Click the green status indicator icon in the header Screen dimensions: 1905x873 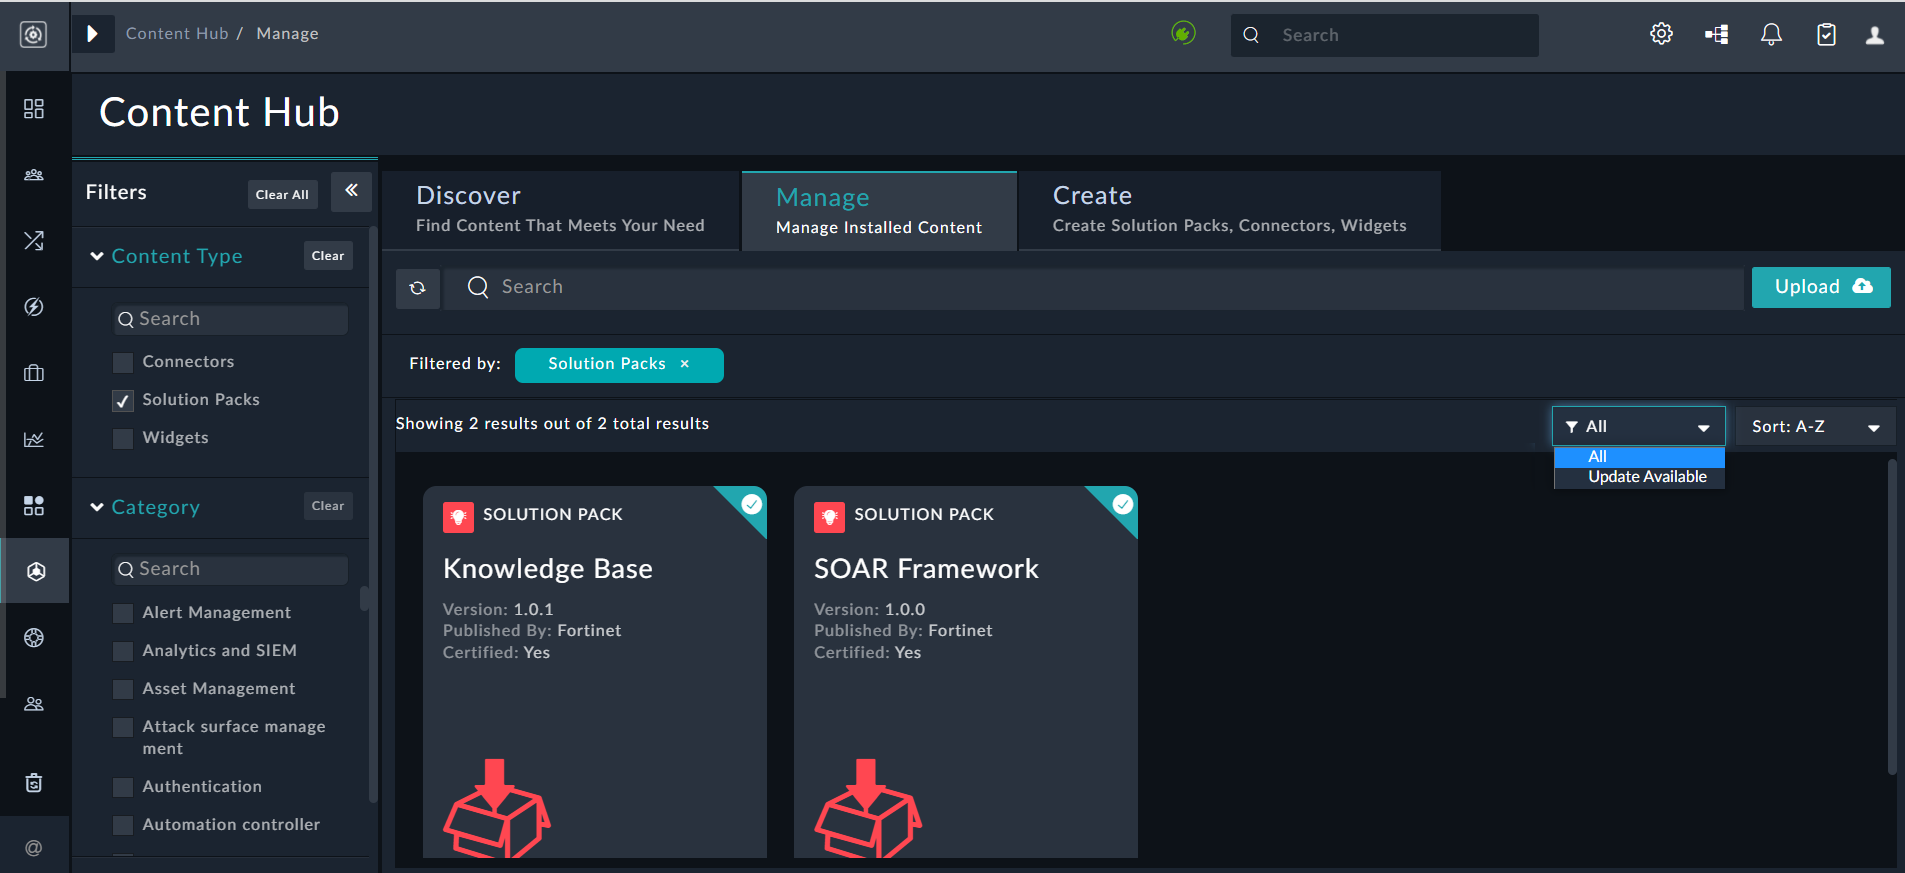pos(1183,34)
